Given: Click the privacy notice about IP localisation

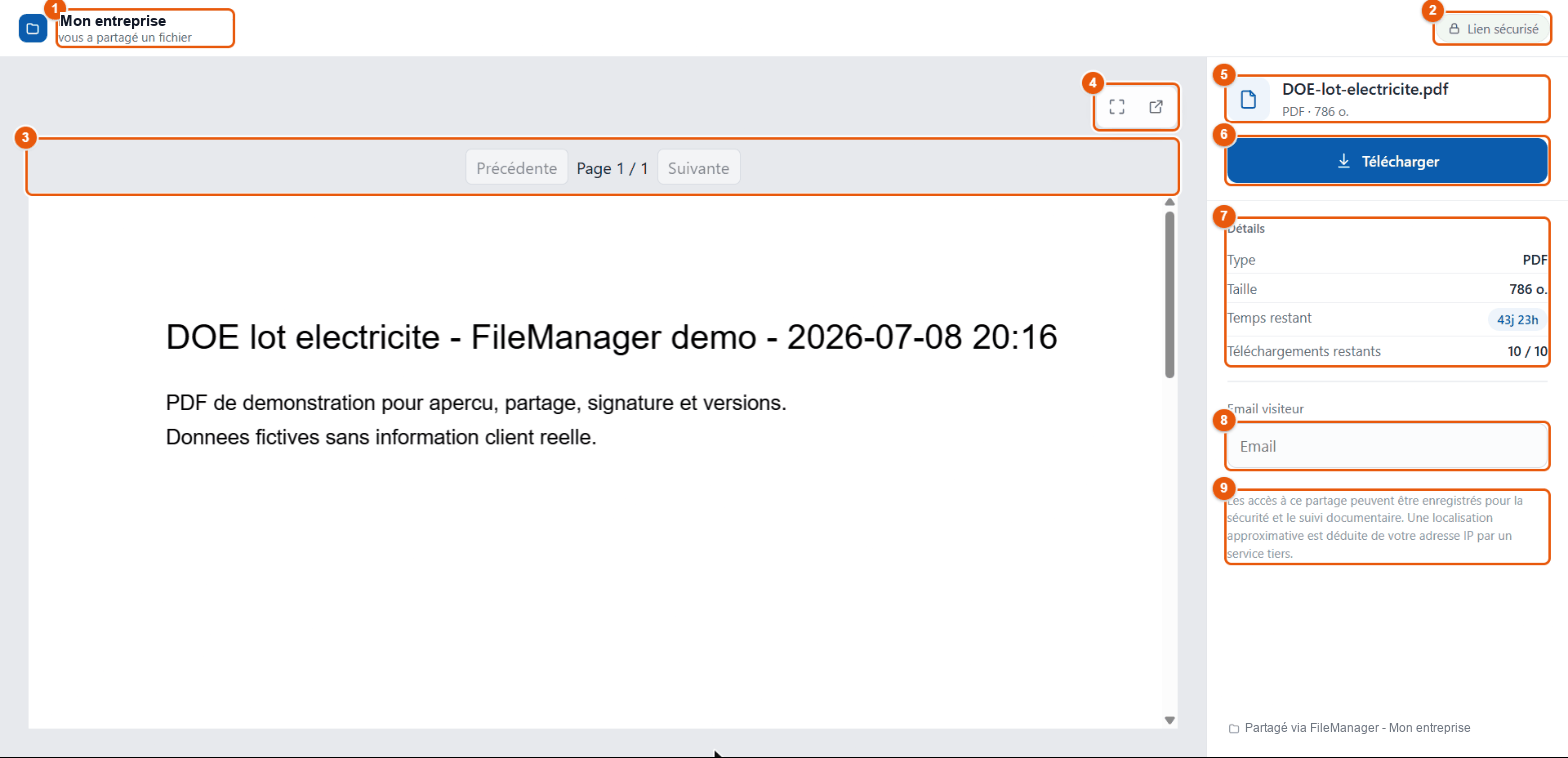Looking at the screenshot, I should tap(1375, 527).
